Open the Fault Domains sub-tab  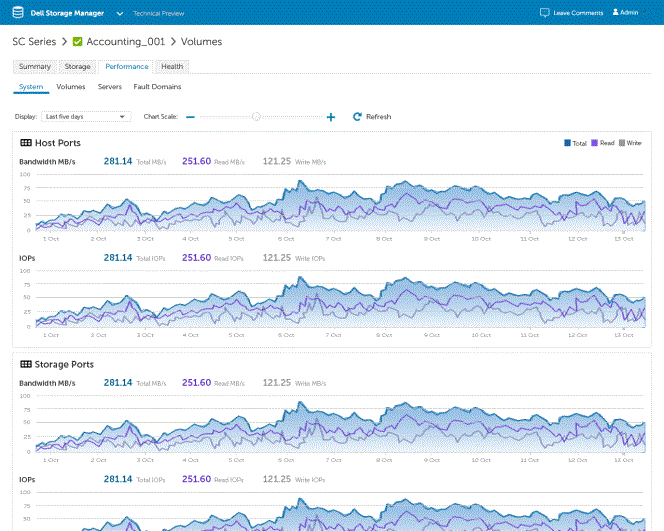pos(158,87)
